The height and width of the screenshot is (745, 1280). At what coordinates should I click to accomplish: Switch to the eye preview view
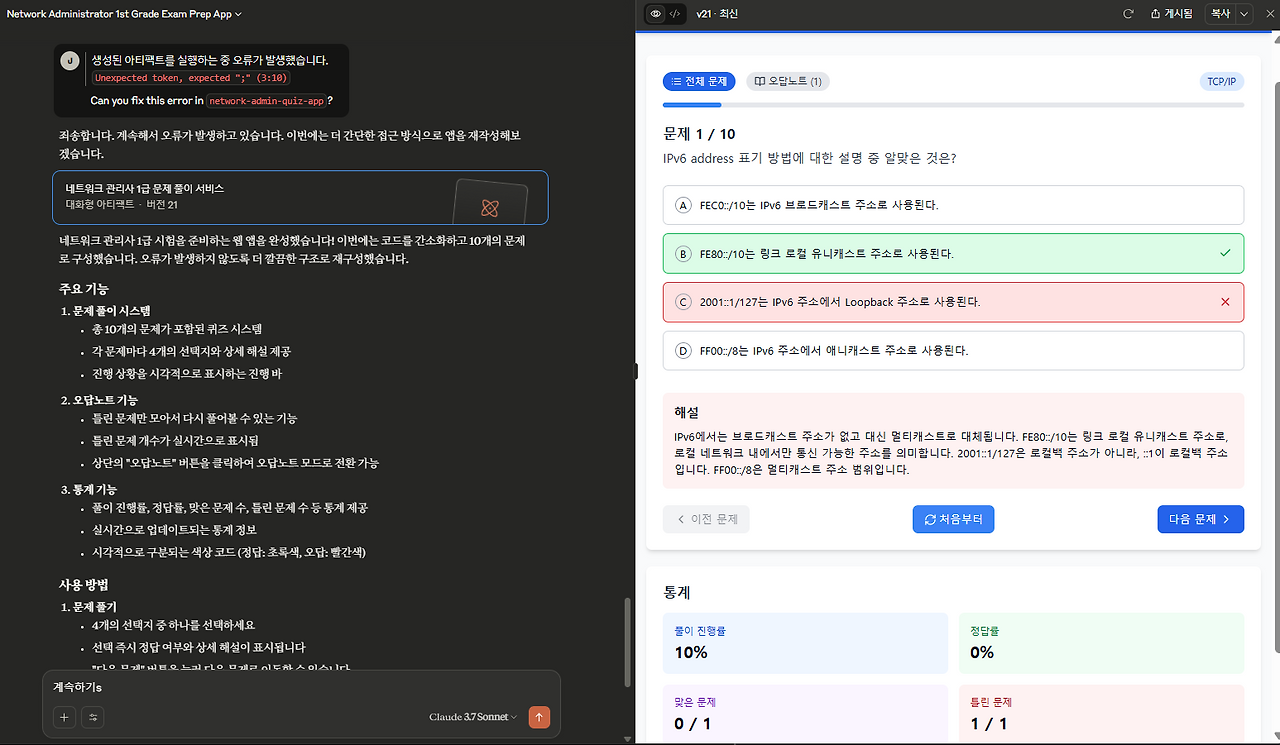coord(656,14)
